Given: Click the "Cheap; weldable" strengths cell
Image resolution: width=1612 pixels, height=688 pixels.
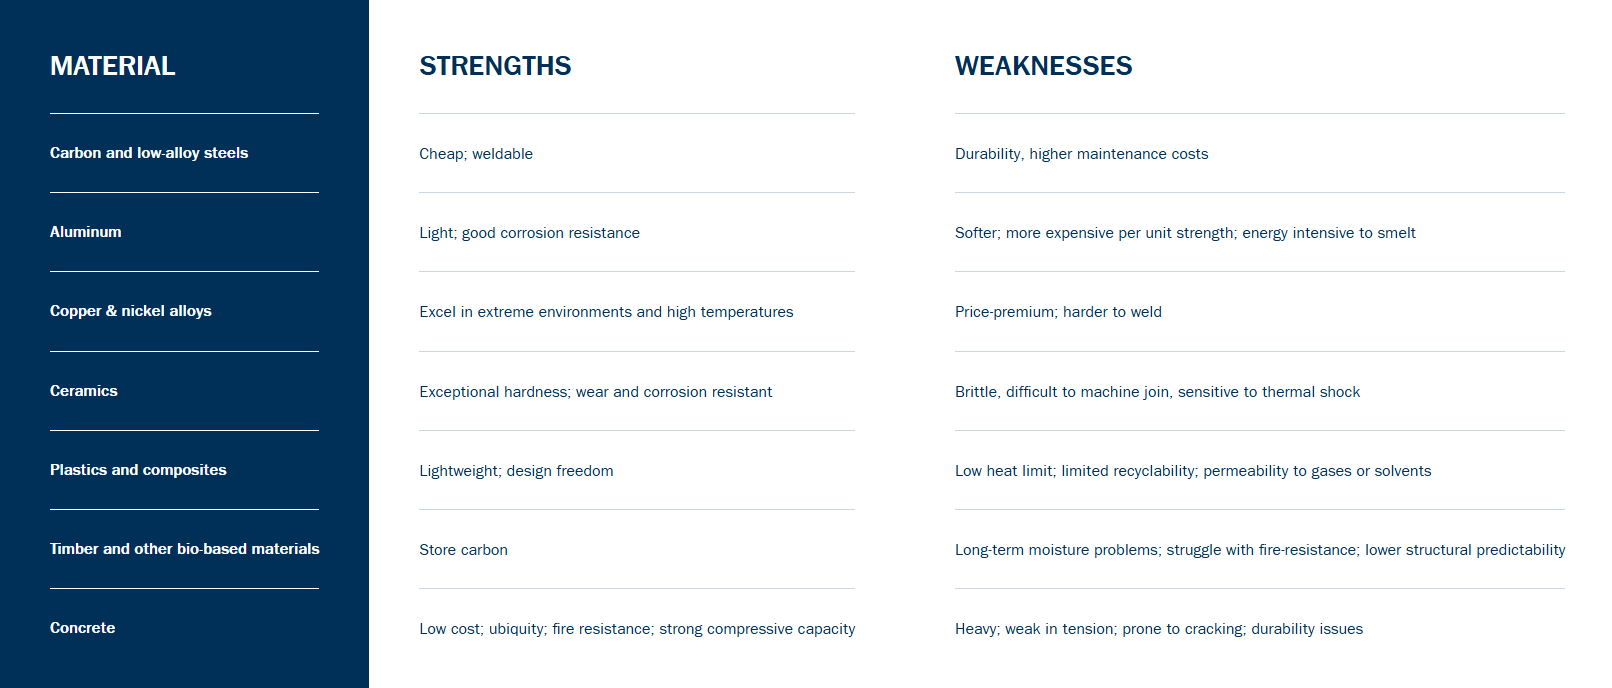Looking at the screenshot, I should coord(476,154).
